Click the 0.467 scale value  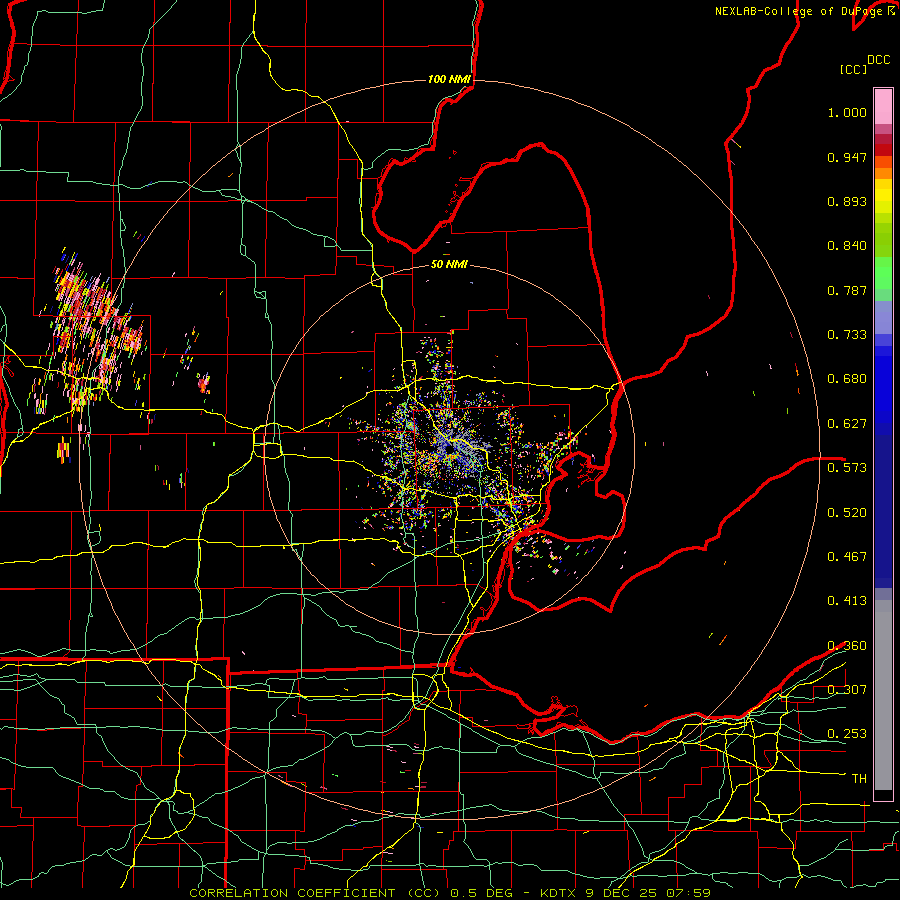[847, 557]
